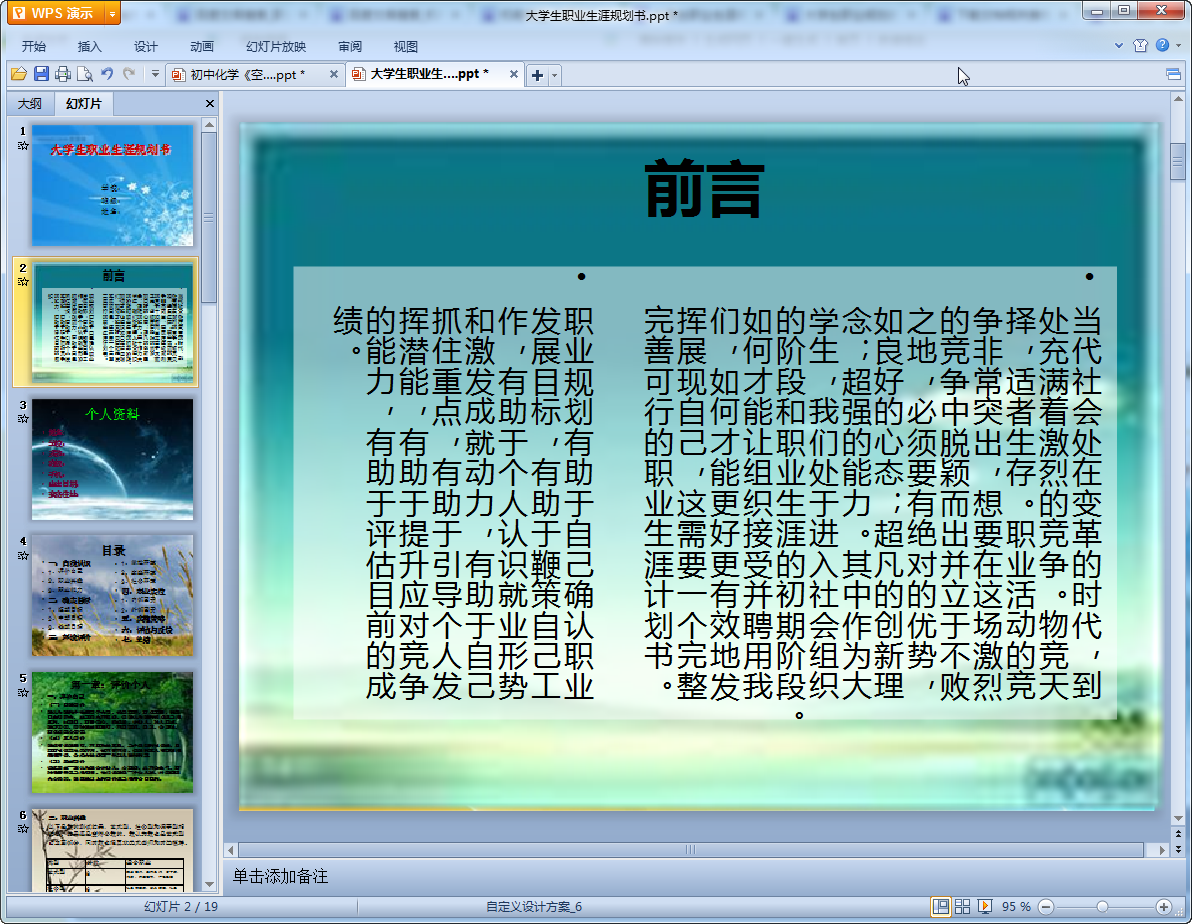
Task: Click the Open folder icon in the quick toolbar
Action: click(x=19, y=74)
